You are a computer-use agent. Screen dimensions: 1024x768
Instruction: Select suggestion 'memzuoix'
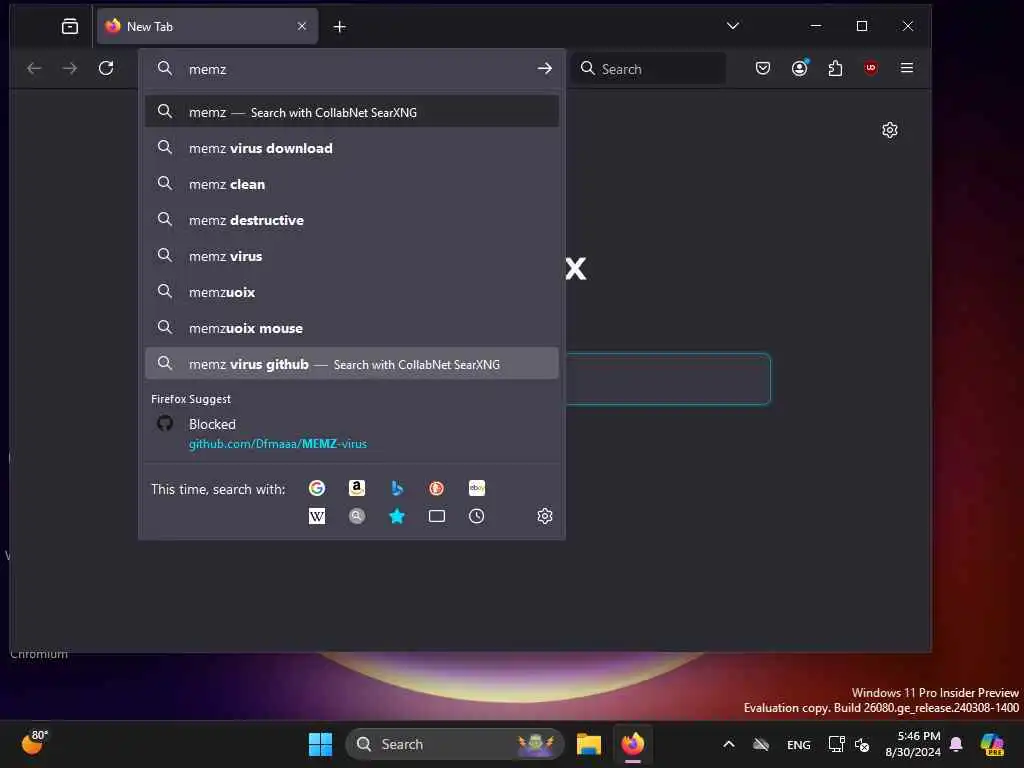351,292
